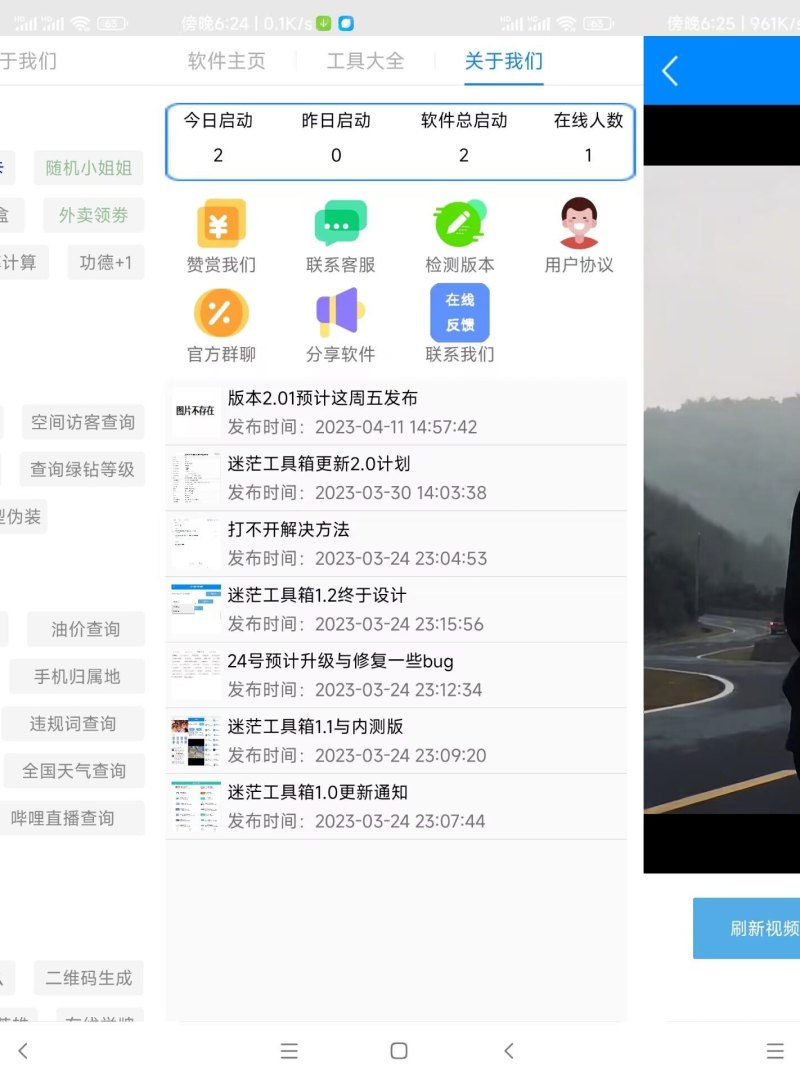Switch to the 软件主页 tab

tap(227, 61)
